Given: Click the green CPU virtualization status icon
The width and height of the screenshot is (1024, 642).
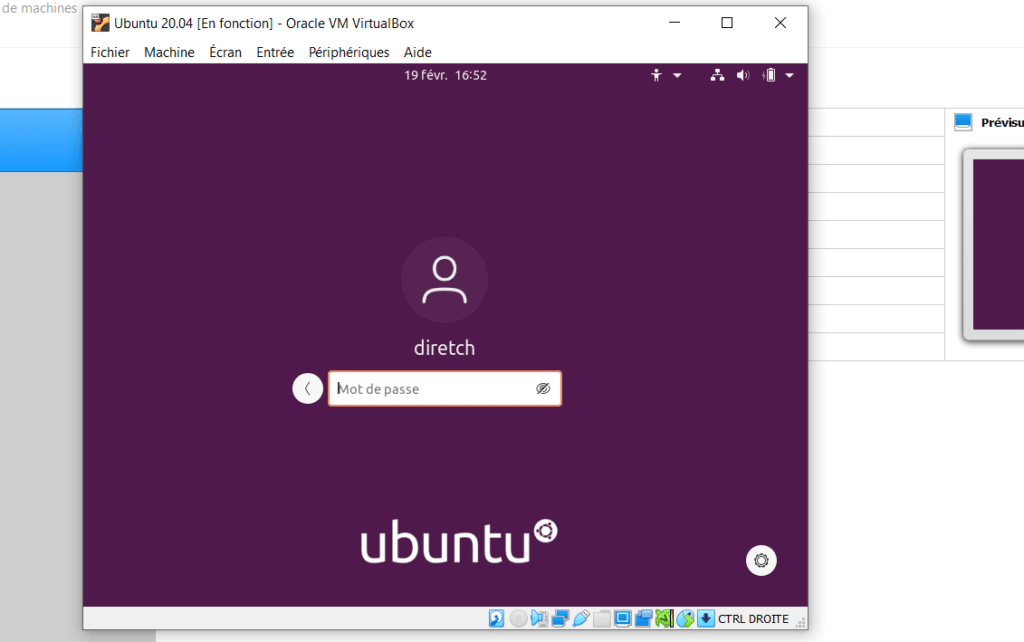Looking at the screenshot, I should point(664,618).
